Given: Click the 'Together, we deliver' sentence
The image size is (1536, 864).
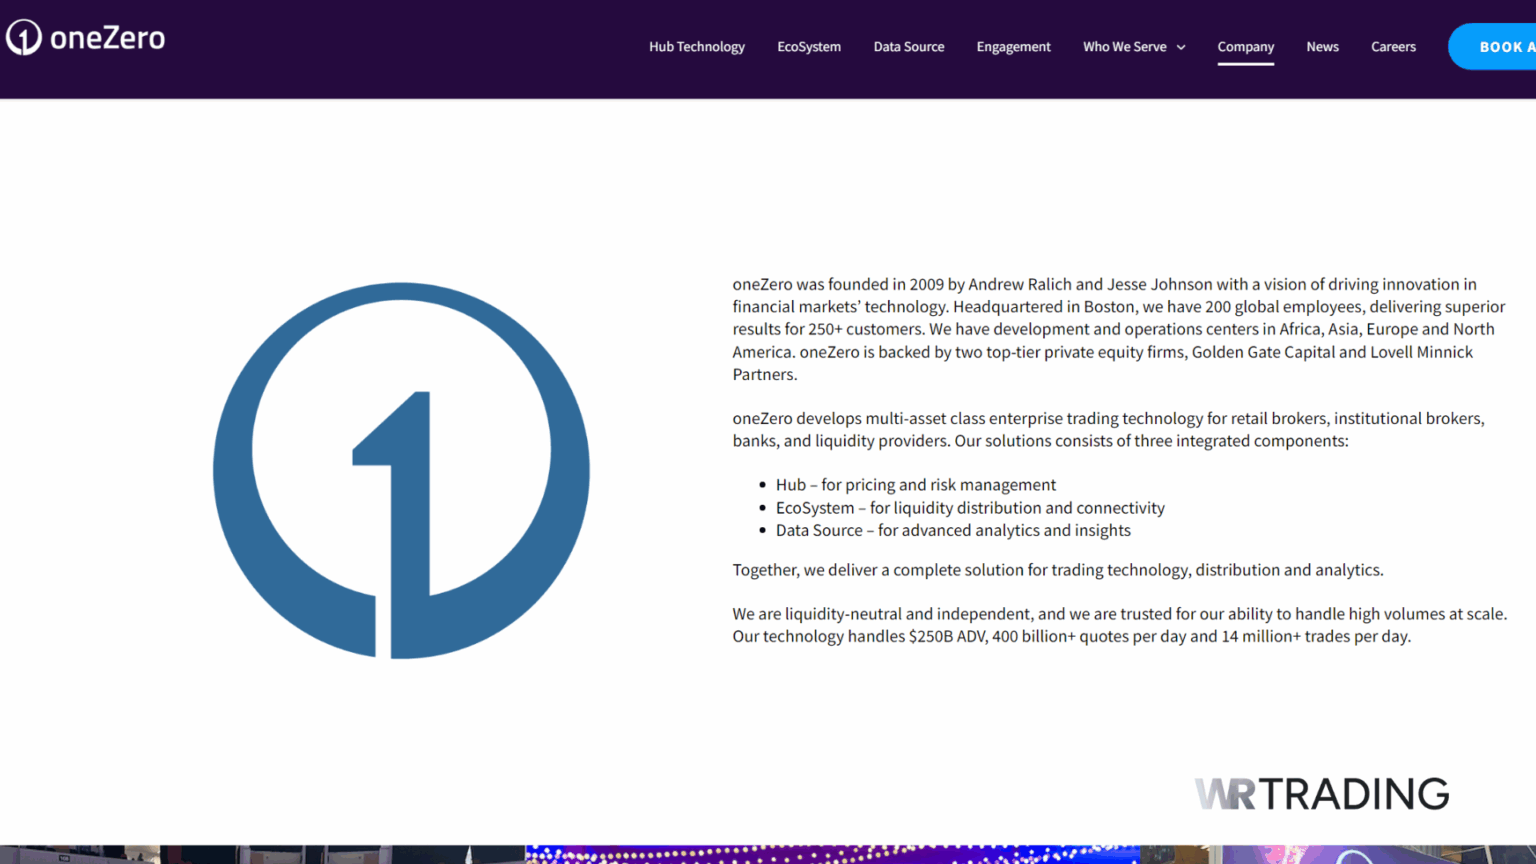Looking at the screenshot, I should pos(1057,570).
